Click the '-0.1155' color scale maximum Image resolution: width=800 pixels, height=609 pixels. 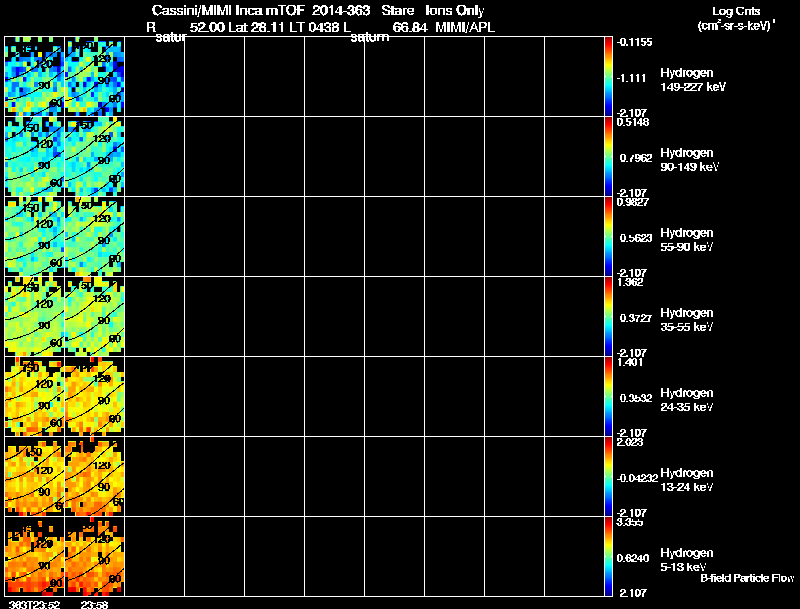tap(634, 42)
